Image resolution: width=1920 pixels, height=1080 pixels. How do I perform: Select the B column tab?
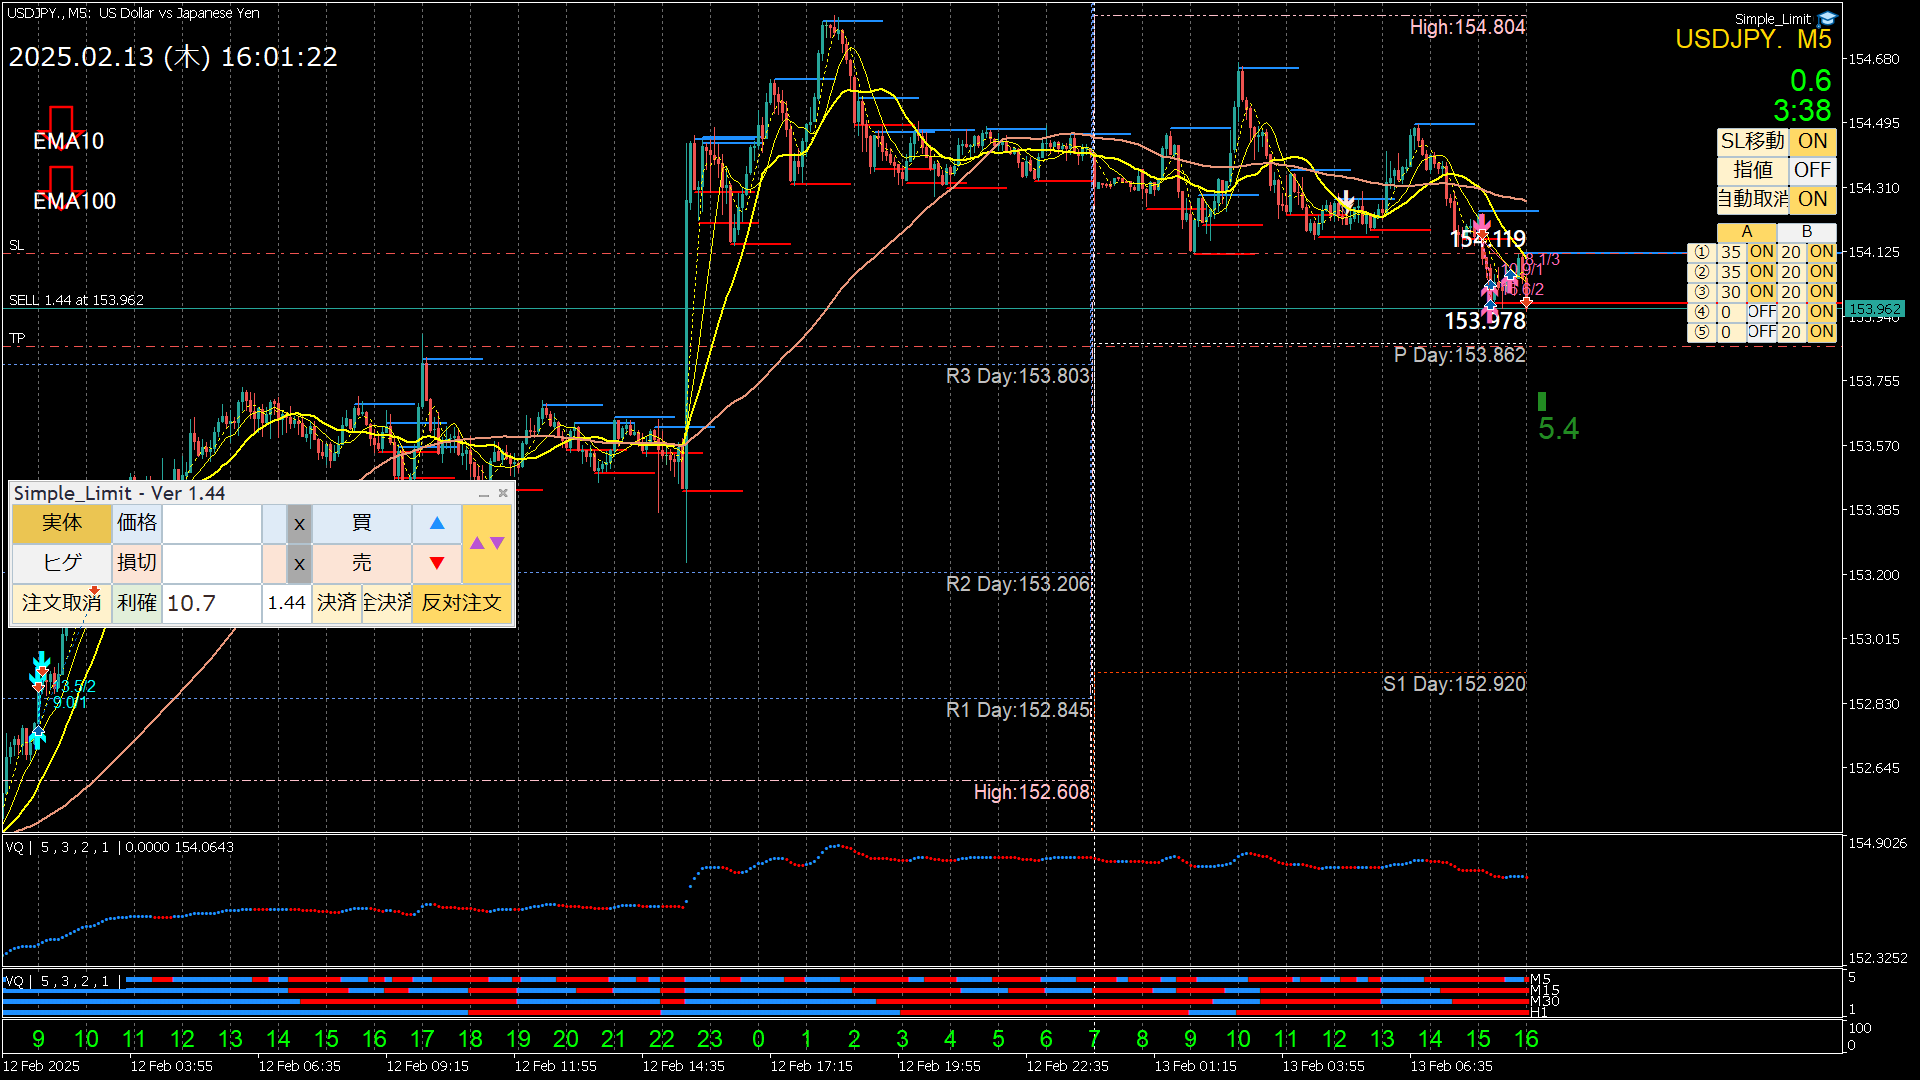1806,232
